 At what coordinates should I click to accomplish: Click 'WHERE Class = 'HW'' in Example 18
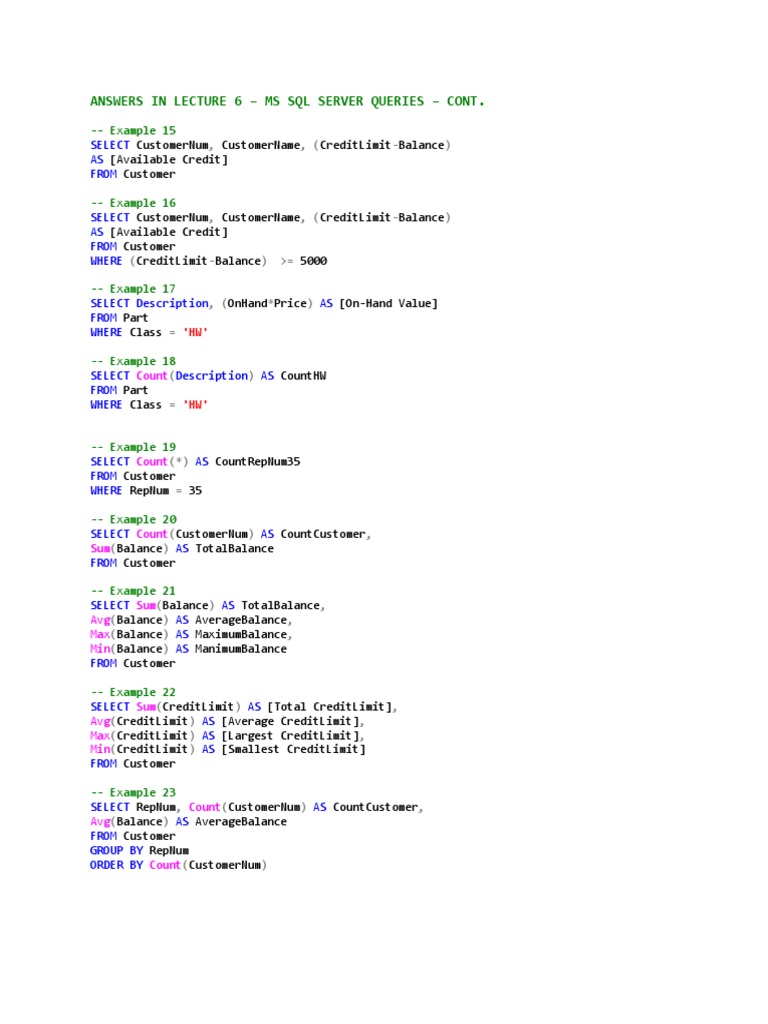150,405
